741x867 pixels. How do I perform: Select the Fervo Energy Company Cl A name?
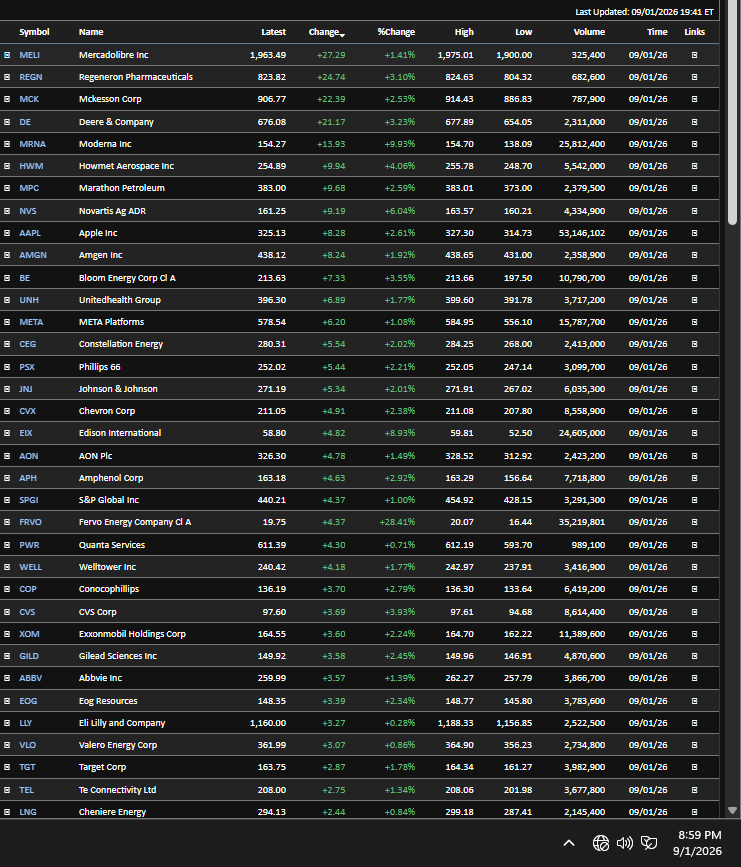135,522
